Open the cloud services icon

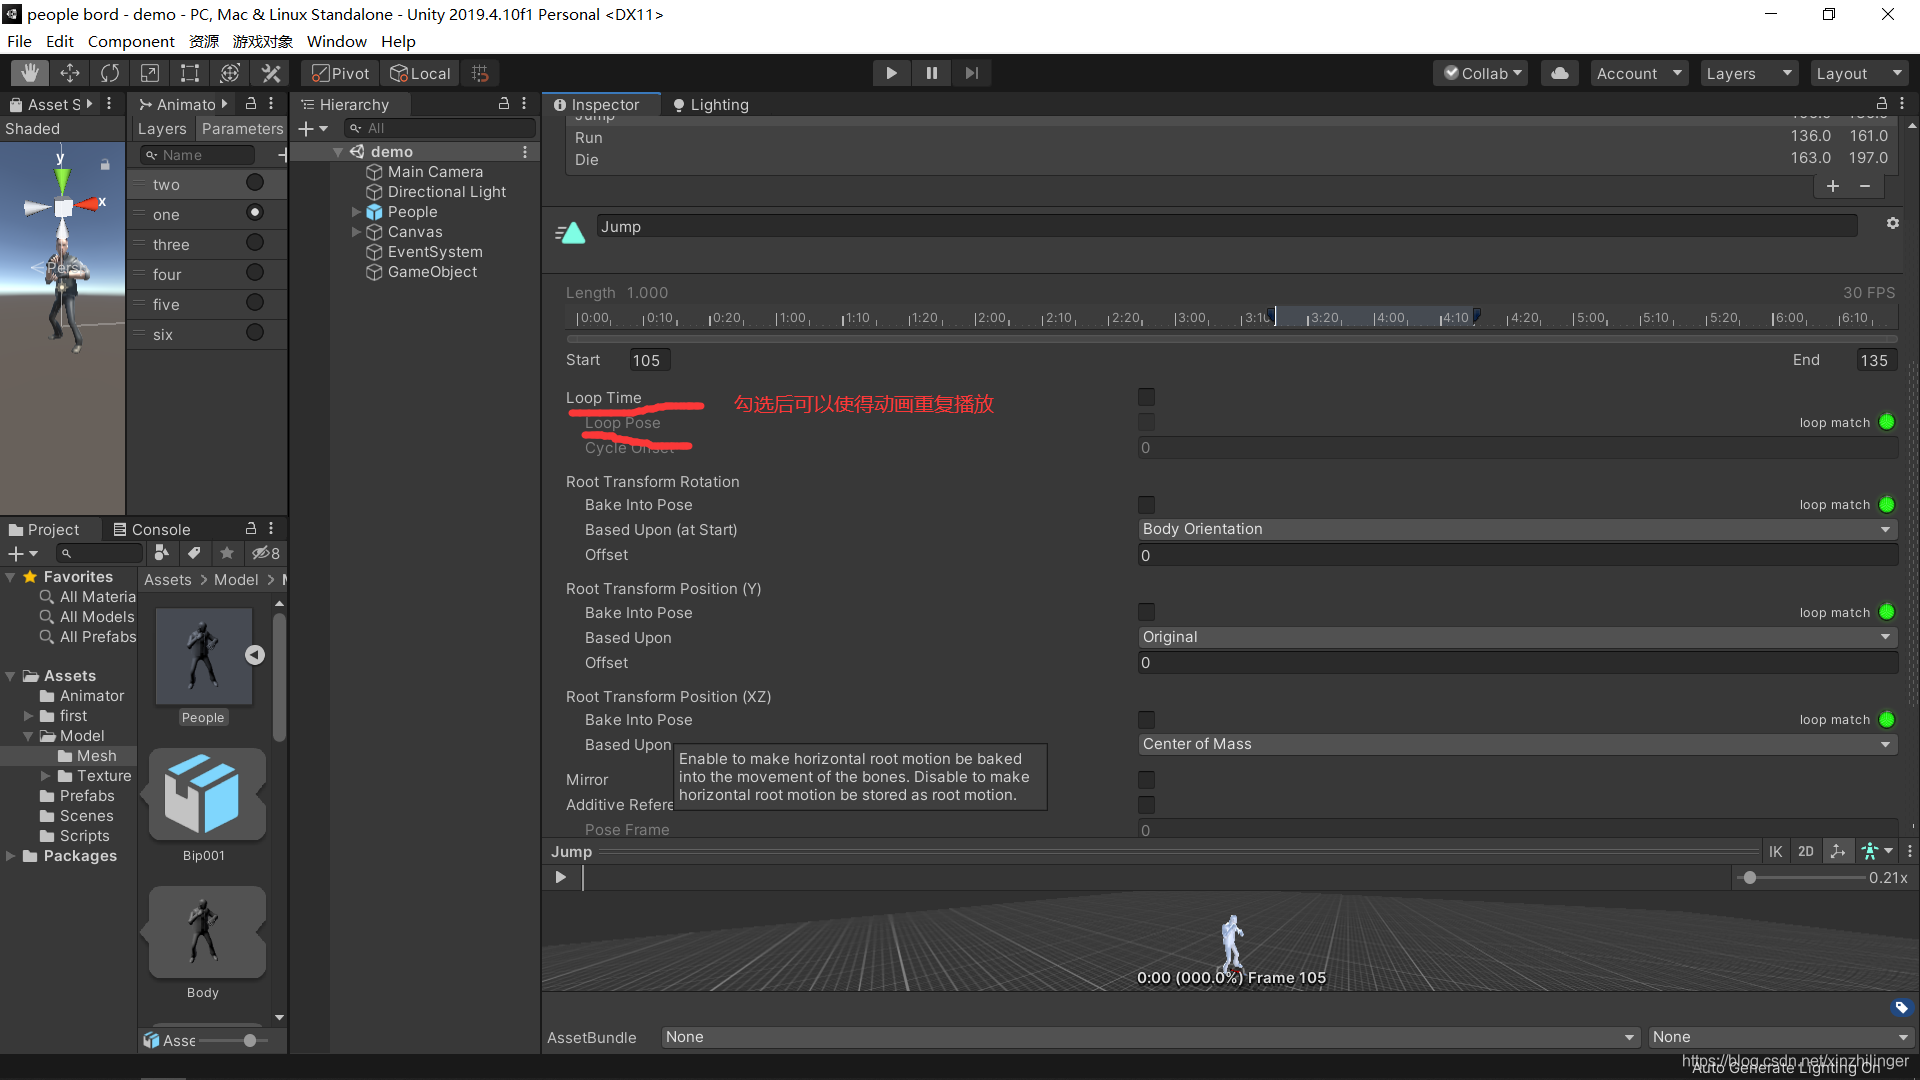point(1560,73)
